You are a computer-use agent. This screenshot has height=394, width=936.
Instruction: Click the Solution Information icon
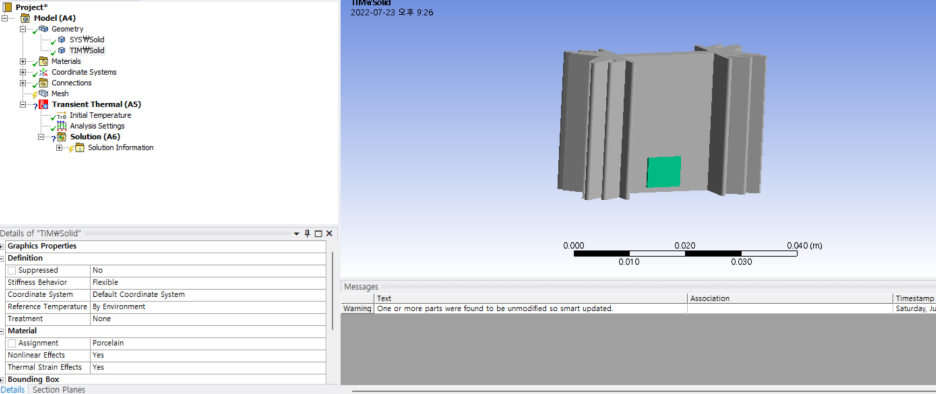tap(80, 147)
